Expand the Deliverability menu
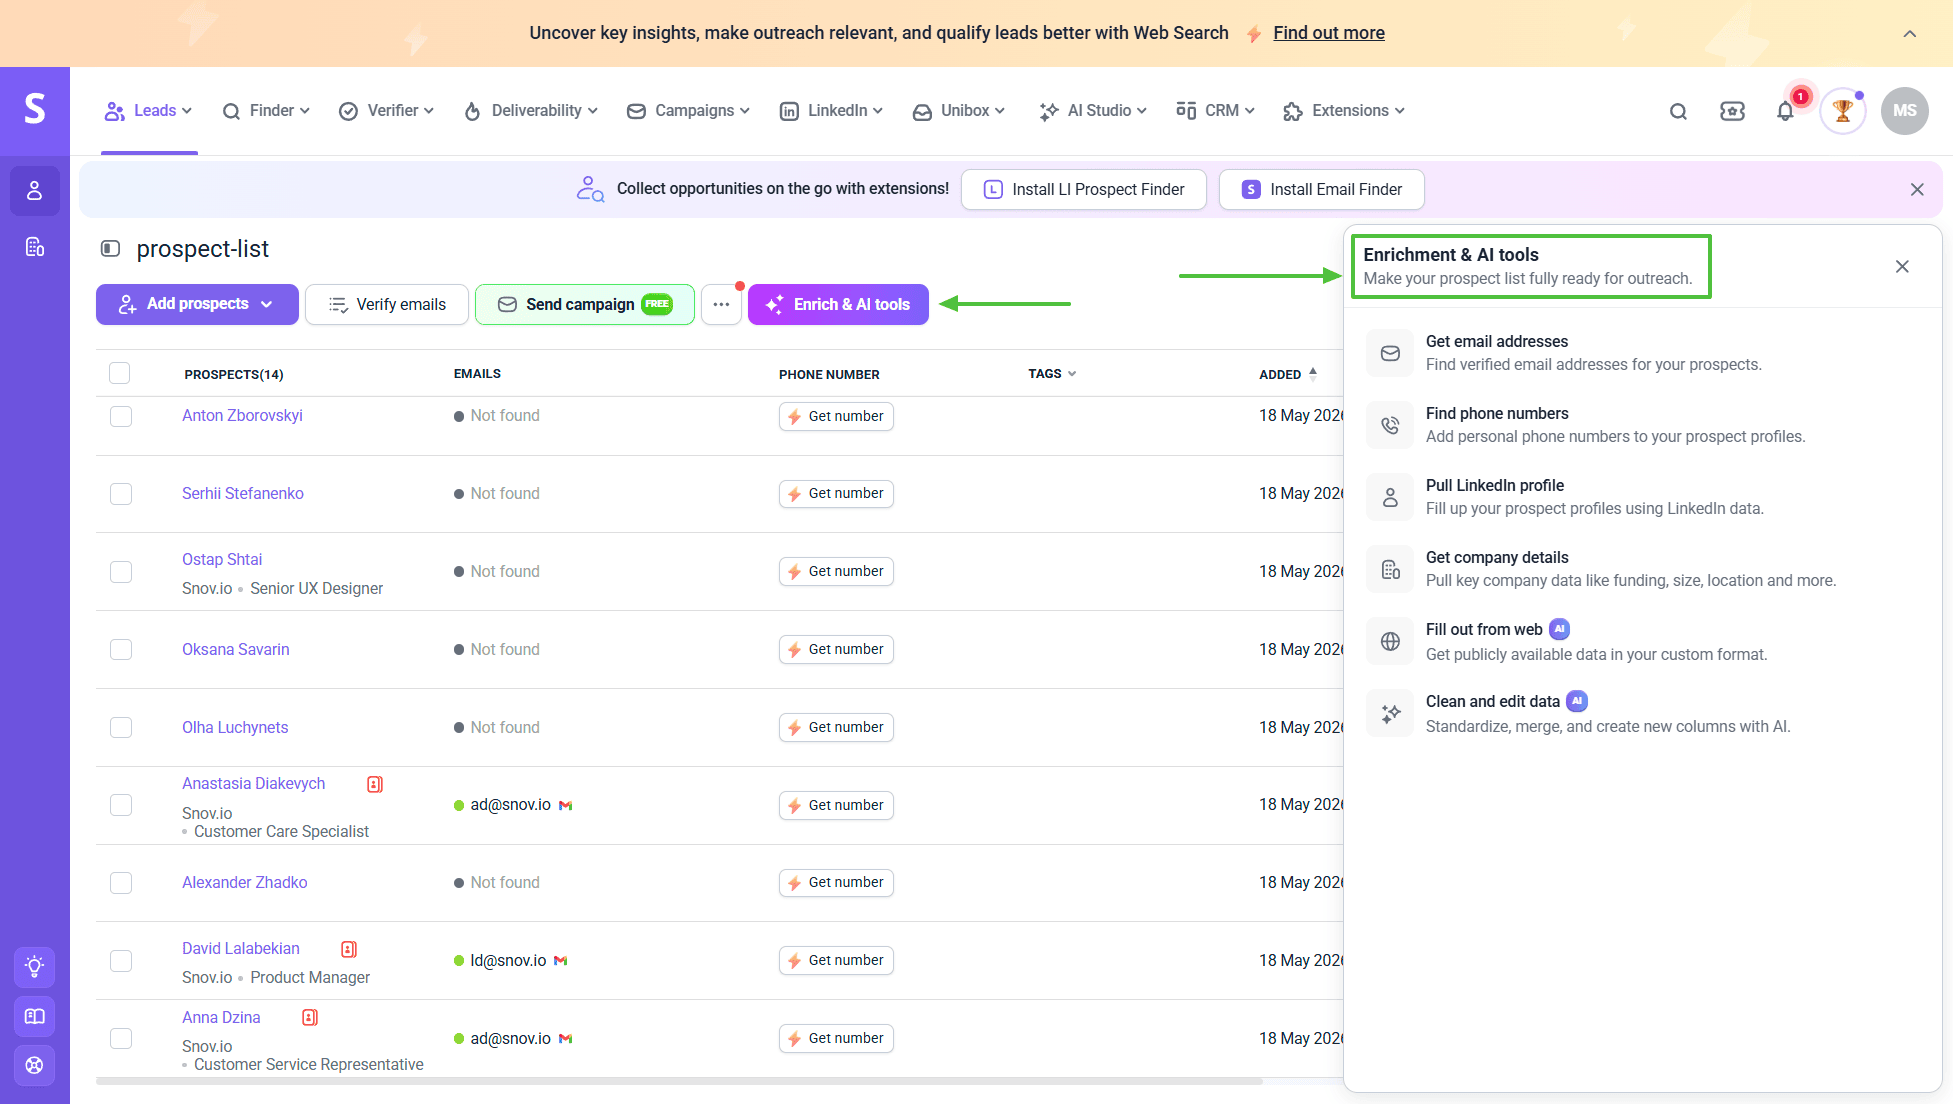 [x=531, y=111]
